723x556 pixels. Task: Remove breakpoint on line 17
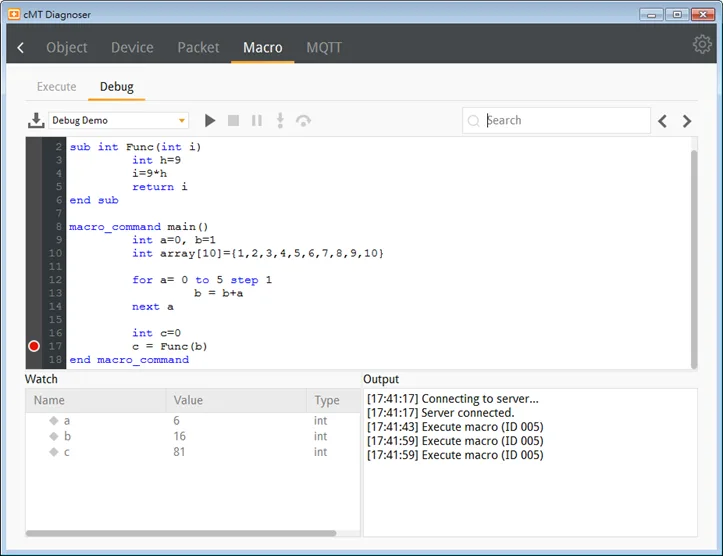tap(34, 346)
